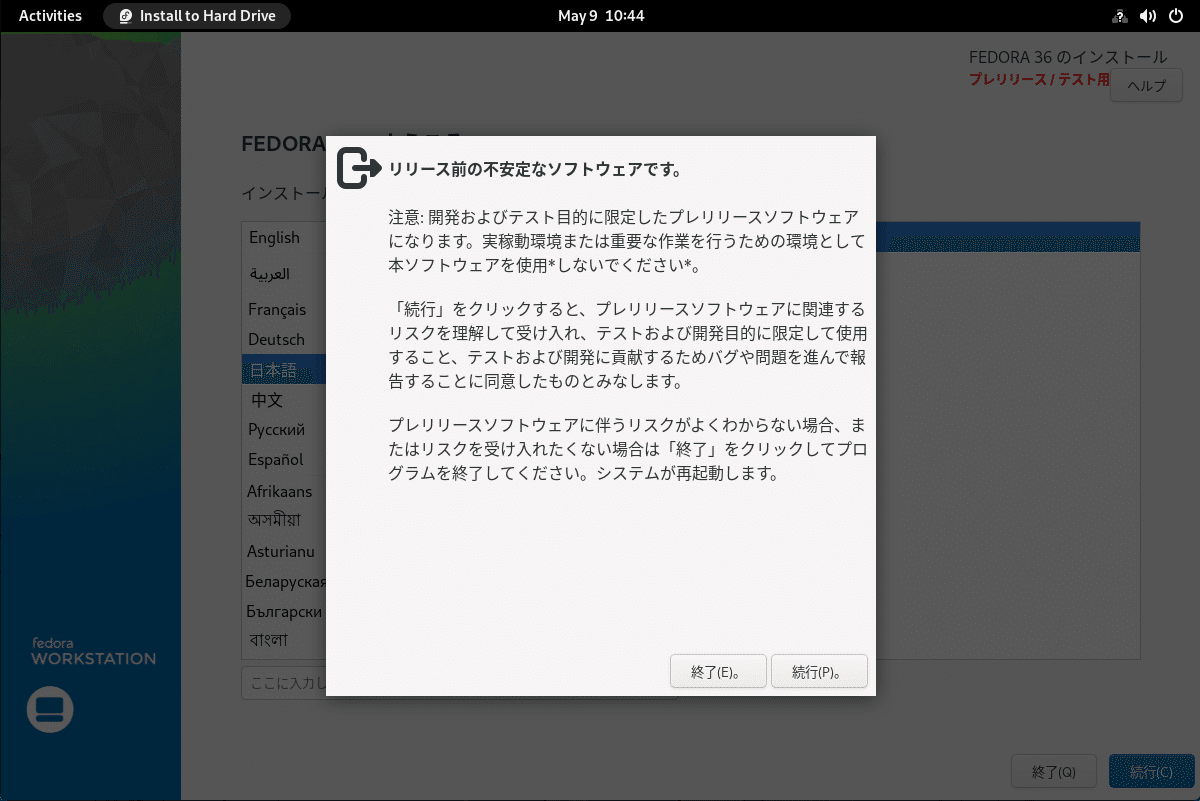Screen dimensions: 1200x801
Task: Click the round keyboard layout icon
Action: (50, 709)
